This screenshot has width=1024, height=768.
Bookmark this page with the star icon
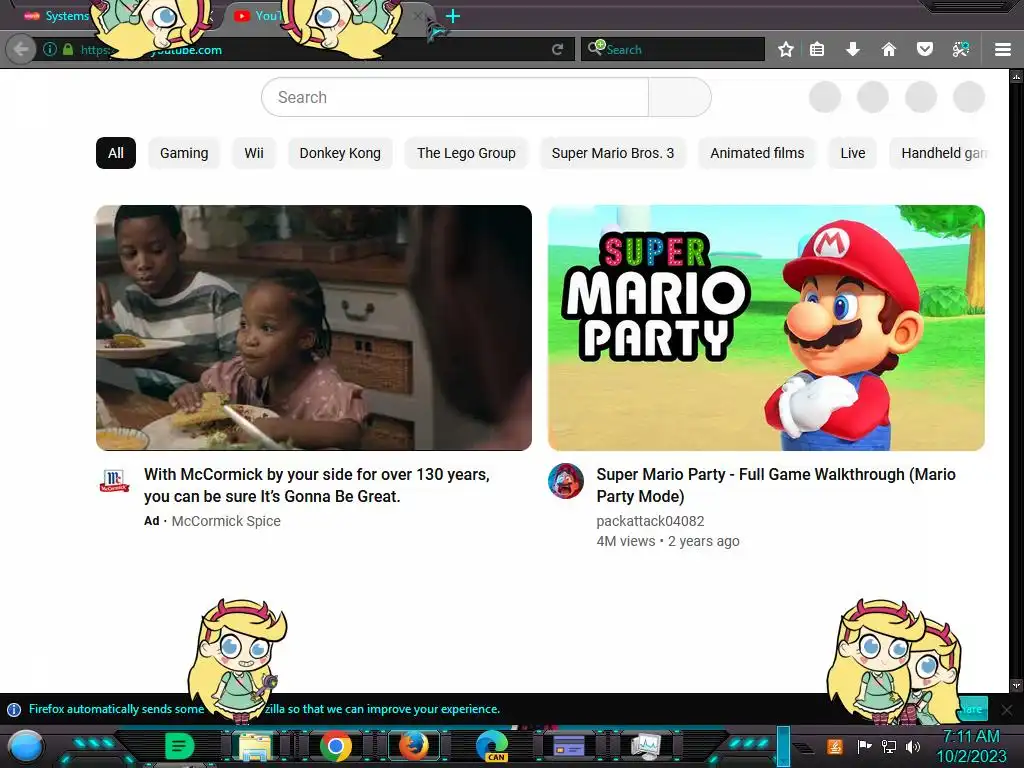[786, 49]
